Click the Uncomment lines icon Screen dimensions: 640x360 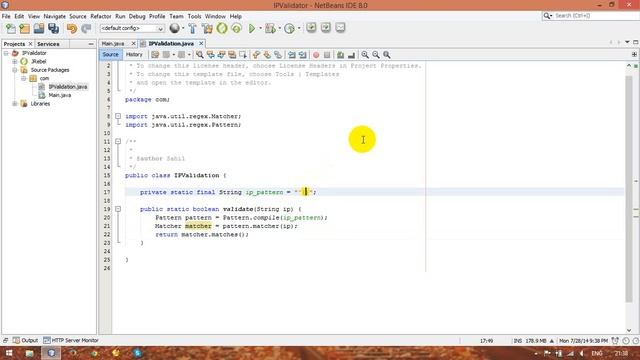tap(351, 55)
